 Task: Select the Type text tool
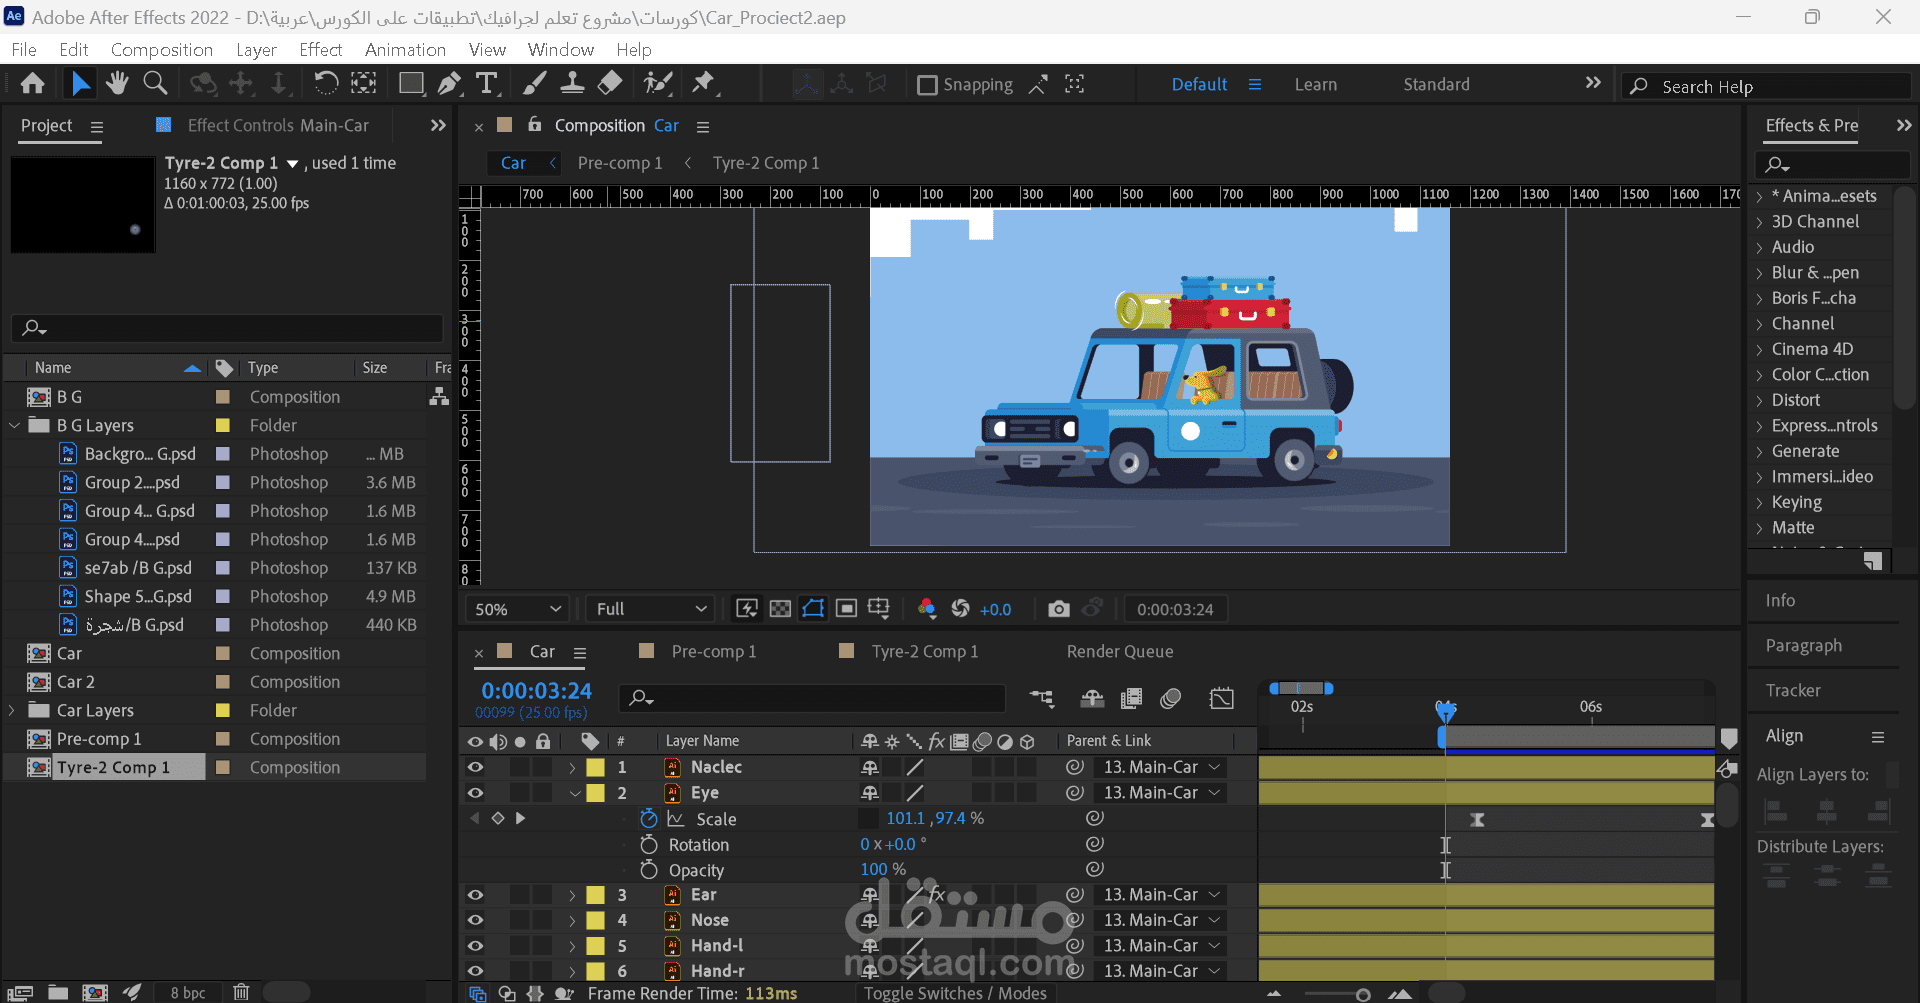click(x=487, y=84)
